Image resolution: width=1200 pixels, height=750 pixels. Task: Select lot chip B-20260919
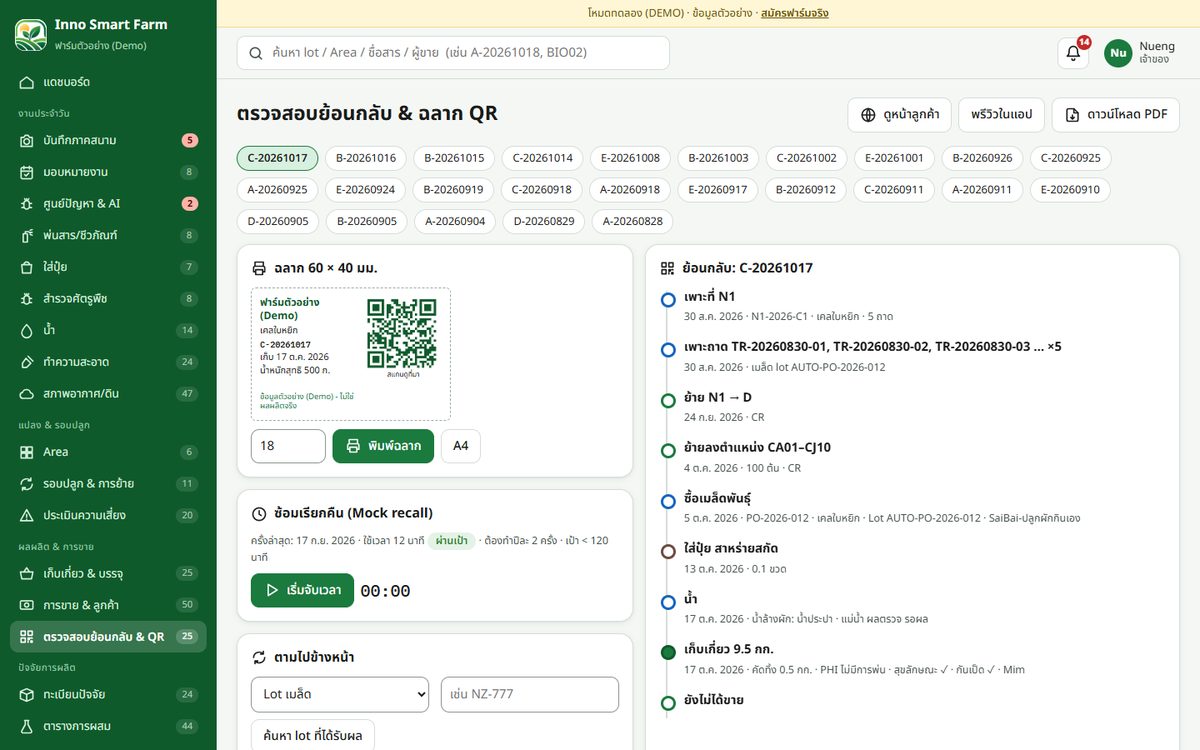(x=454, y=190)
